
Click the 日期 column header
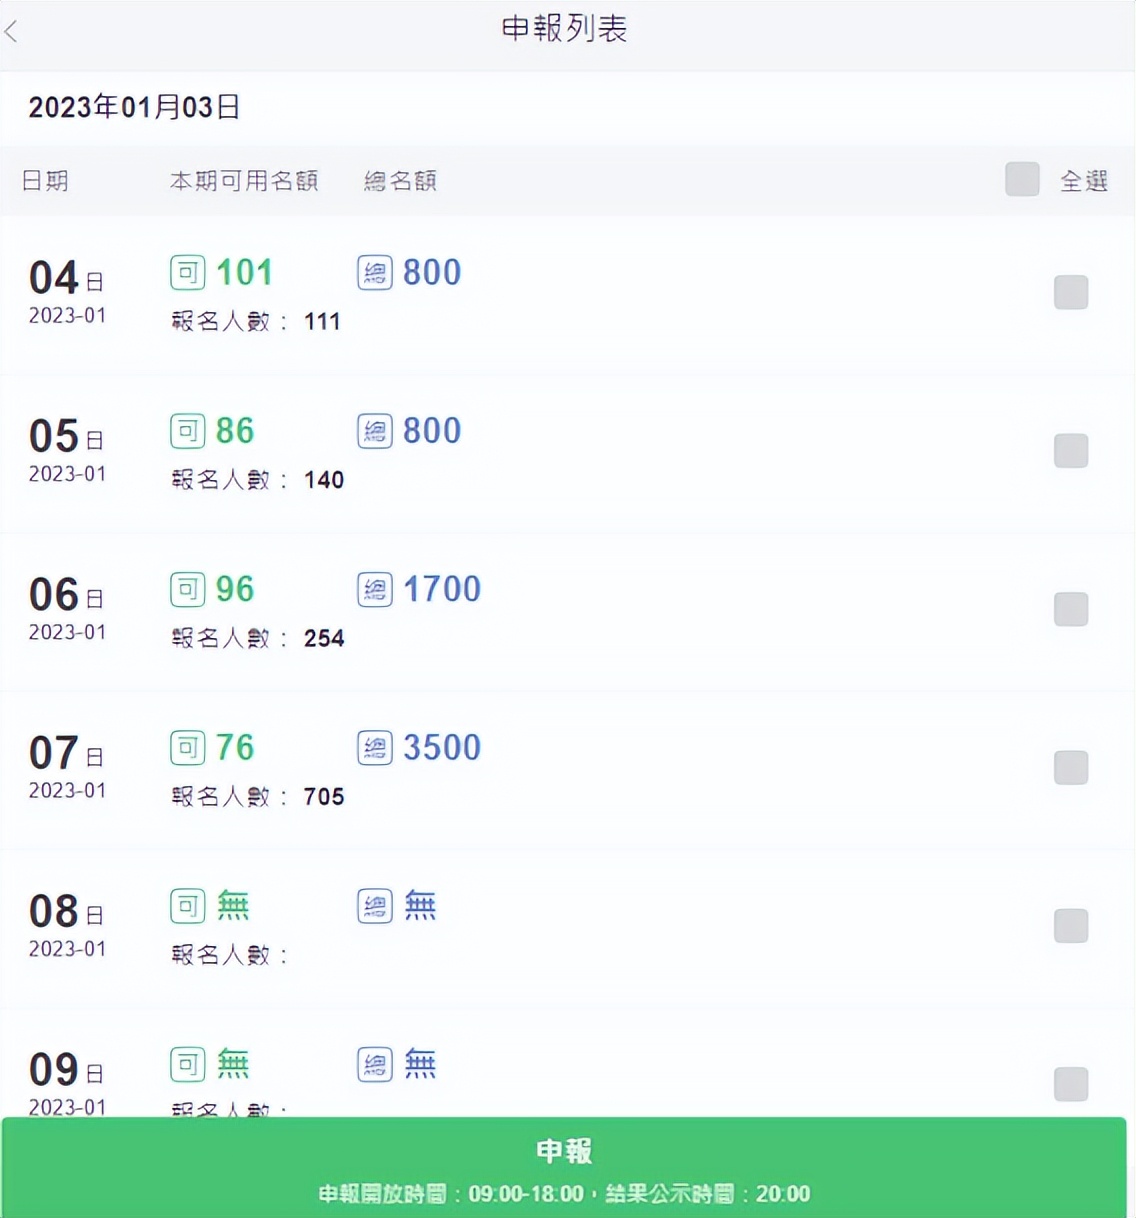[44, 181]
